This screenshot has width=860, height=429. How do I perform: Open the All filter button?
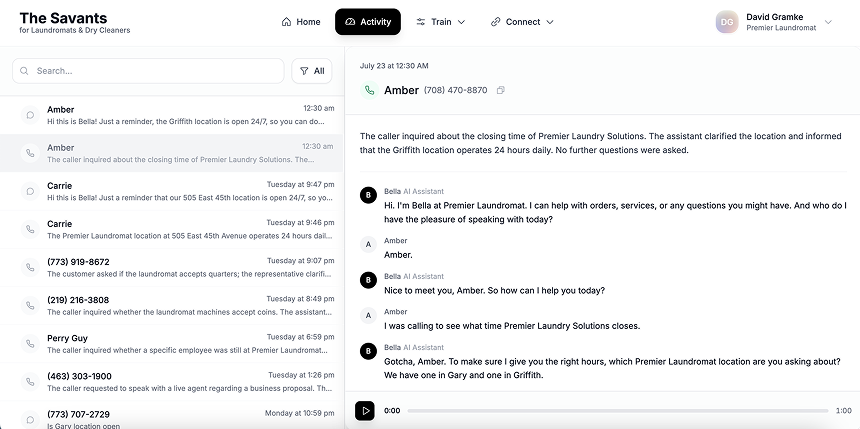pyautogui.click(x=312, y=71)
